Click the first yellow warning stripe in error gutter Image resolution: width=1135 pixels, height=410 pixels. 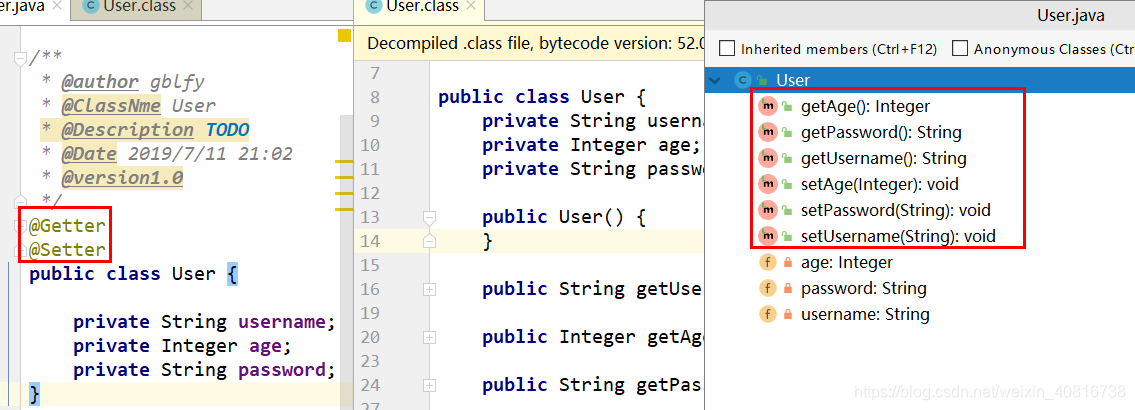(x=344, y=161)
